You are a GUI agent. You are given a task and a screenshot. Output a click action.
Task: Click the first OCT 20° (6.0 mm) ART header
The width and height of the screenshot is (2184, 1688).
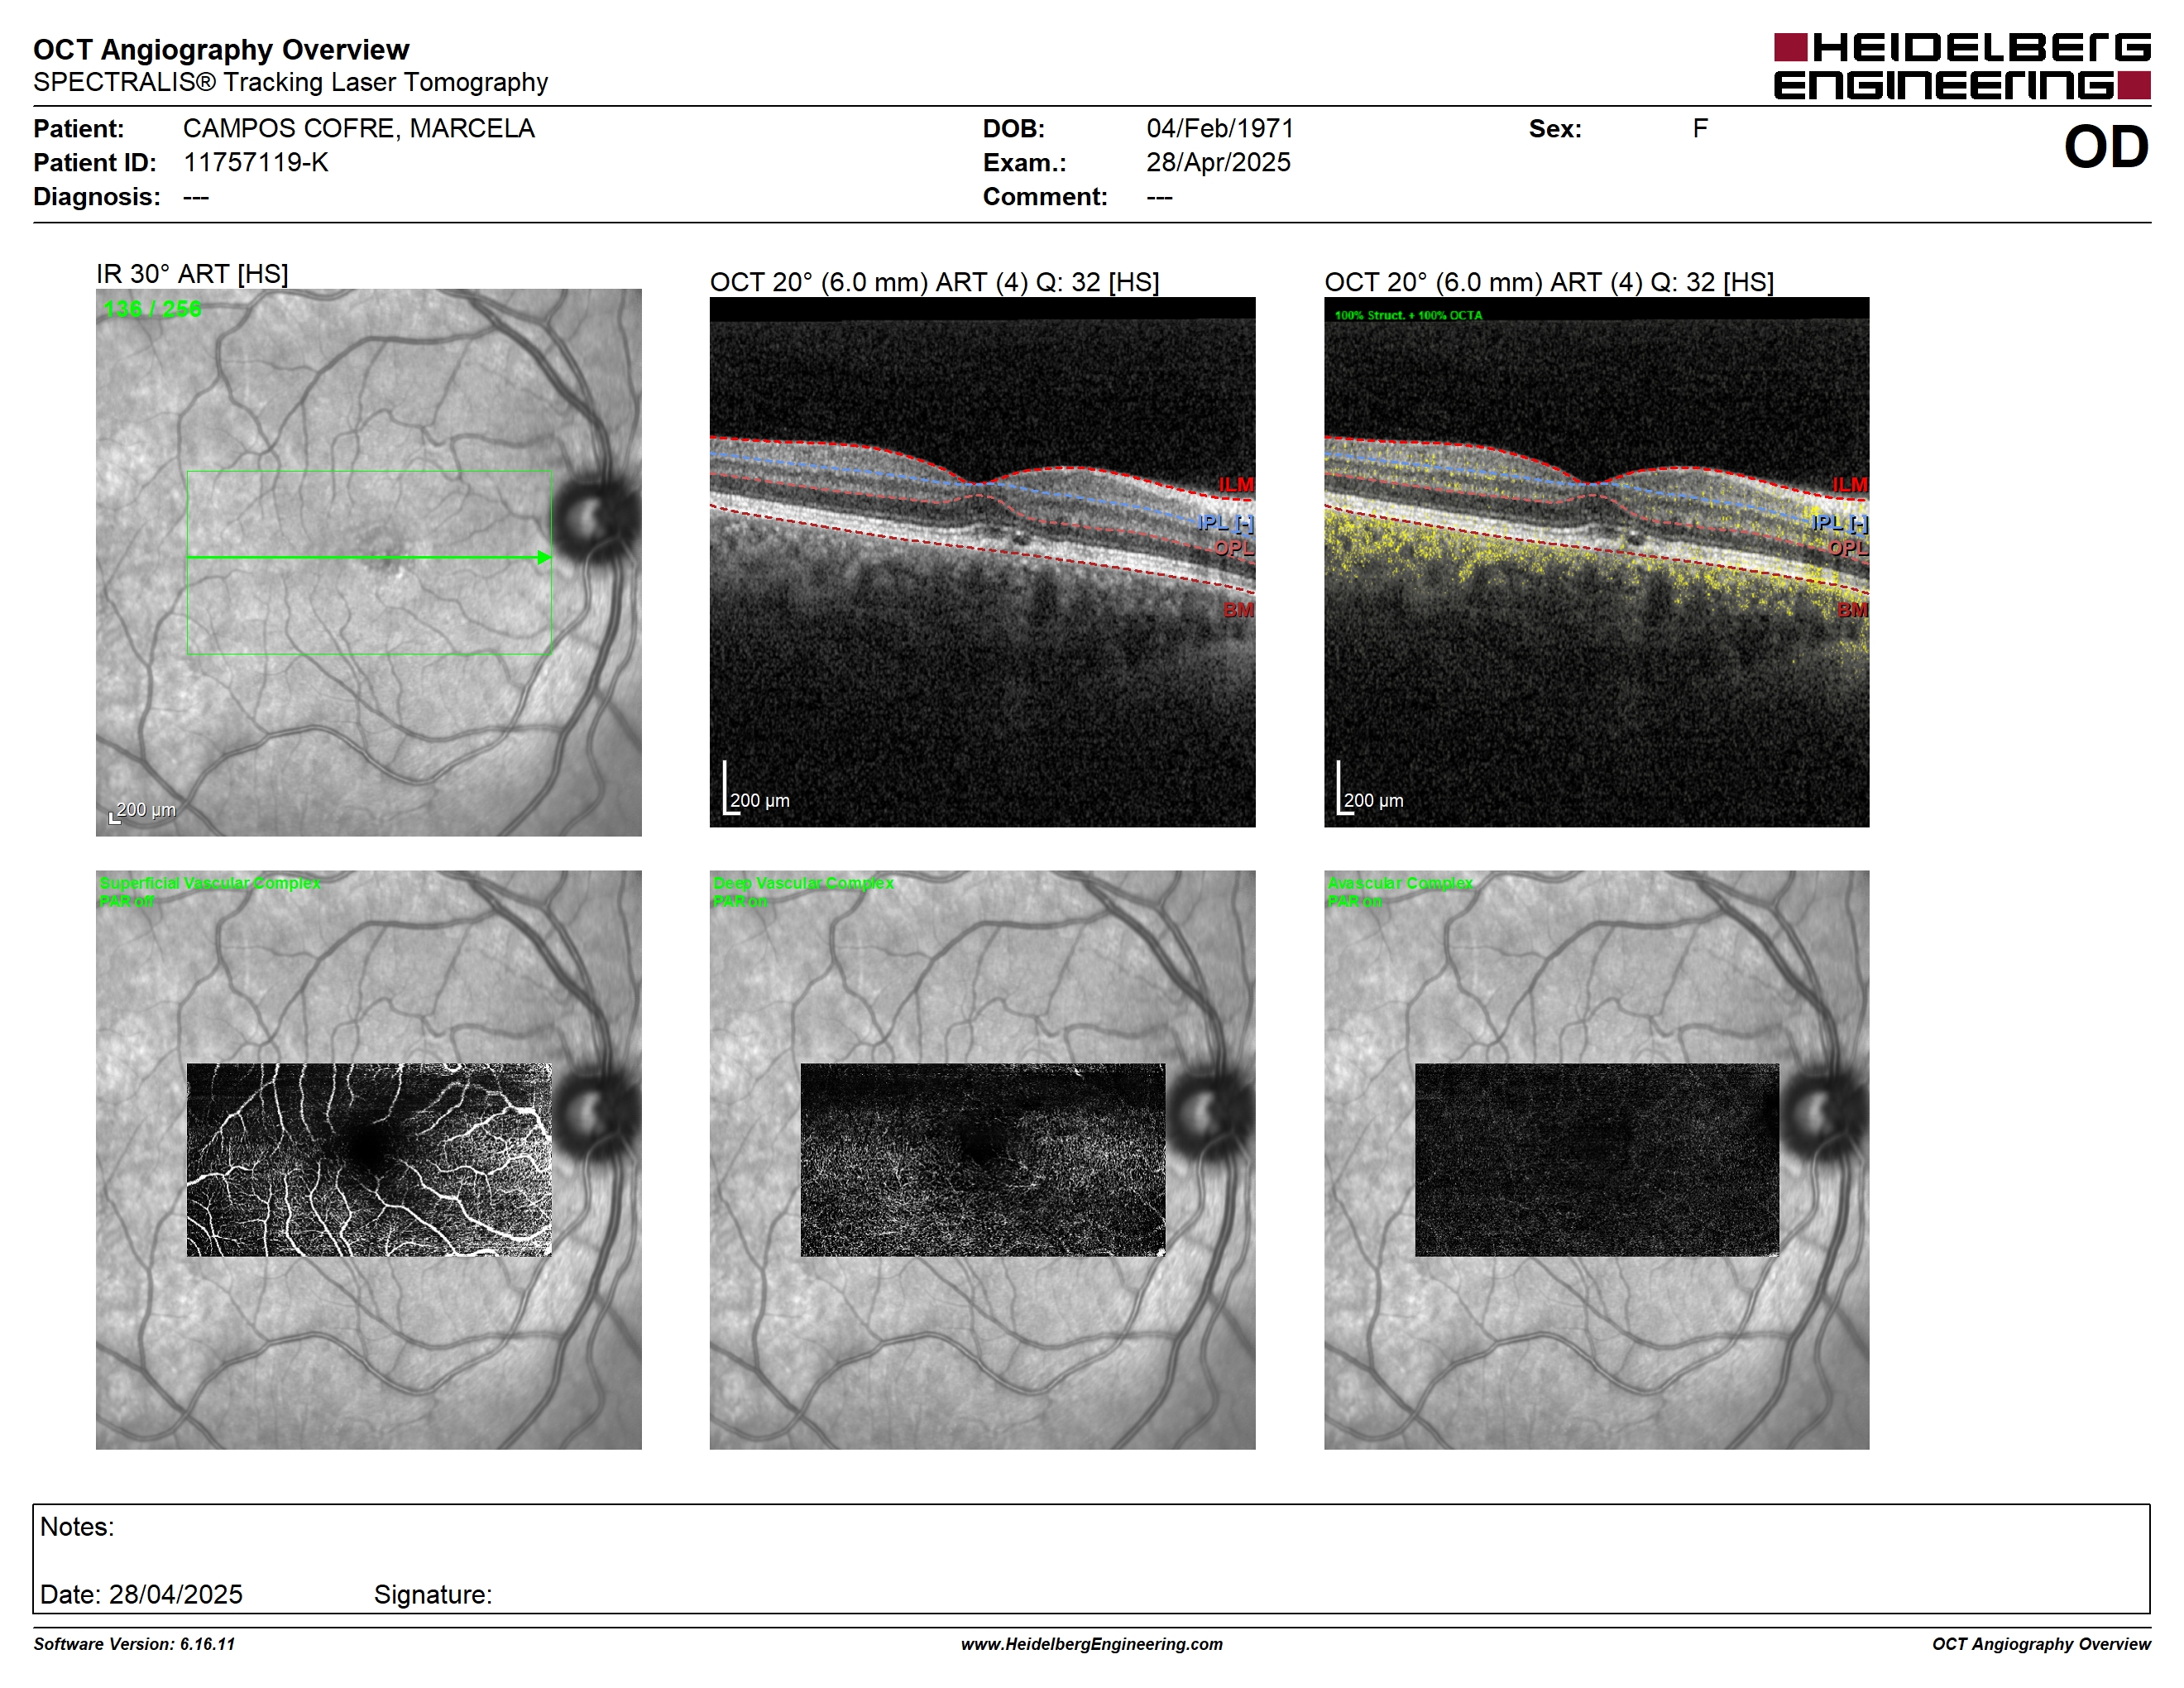tap(934, 282)
